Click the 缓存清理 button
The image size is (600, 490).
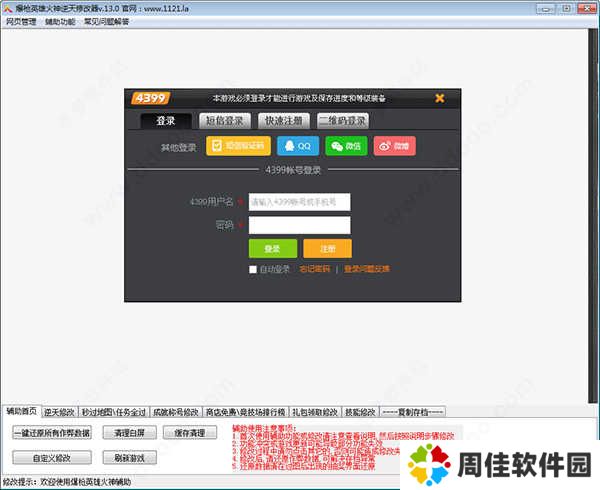[190, 433]
